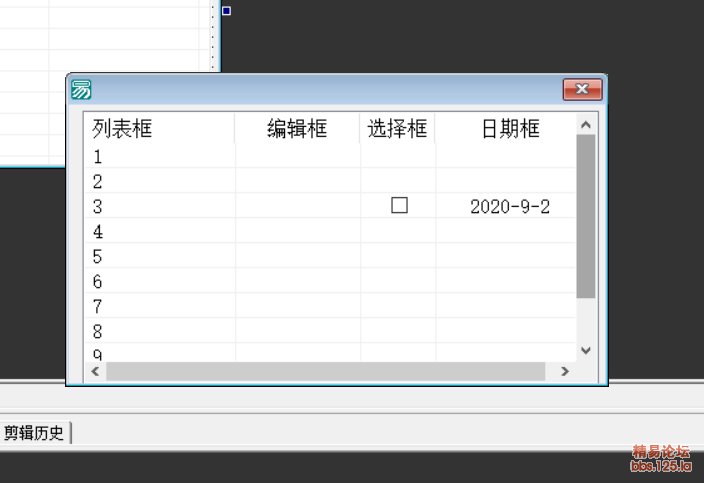The height and width of the screenshot is (483, 704).
Task: Click the blue selection handle in designer
Action: click(x=226, y=11)
